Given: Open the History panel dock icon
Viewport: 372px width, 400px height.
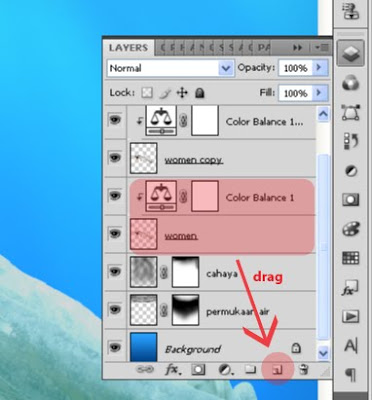Looking at the screenshot, I should [x=350, y=141].
